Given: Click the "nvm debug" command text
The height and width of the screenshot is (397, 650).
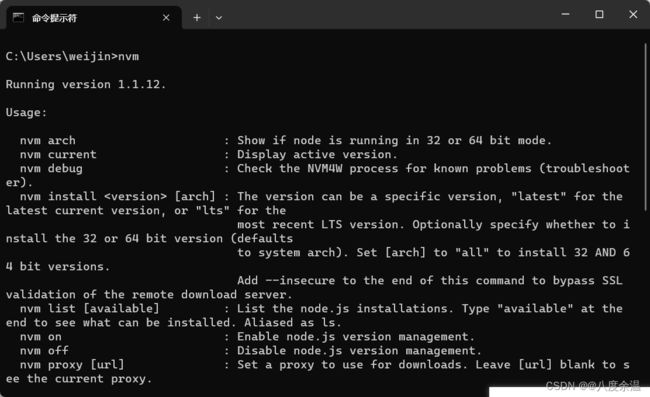Looking at the screenshot, I should pyautogui.click(x=51, y=169).
